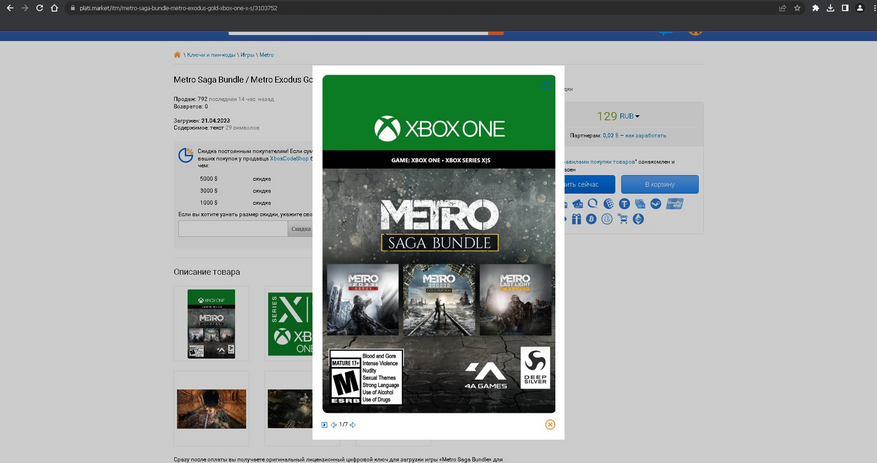Select the bank card payment icon
877x463 pixels.
(577, 204)
